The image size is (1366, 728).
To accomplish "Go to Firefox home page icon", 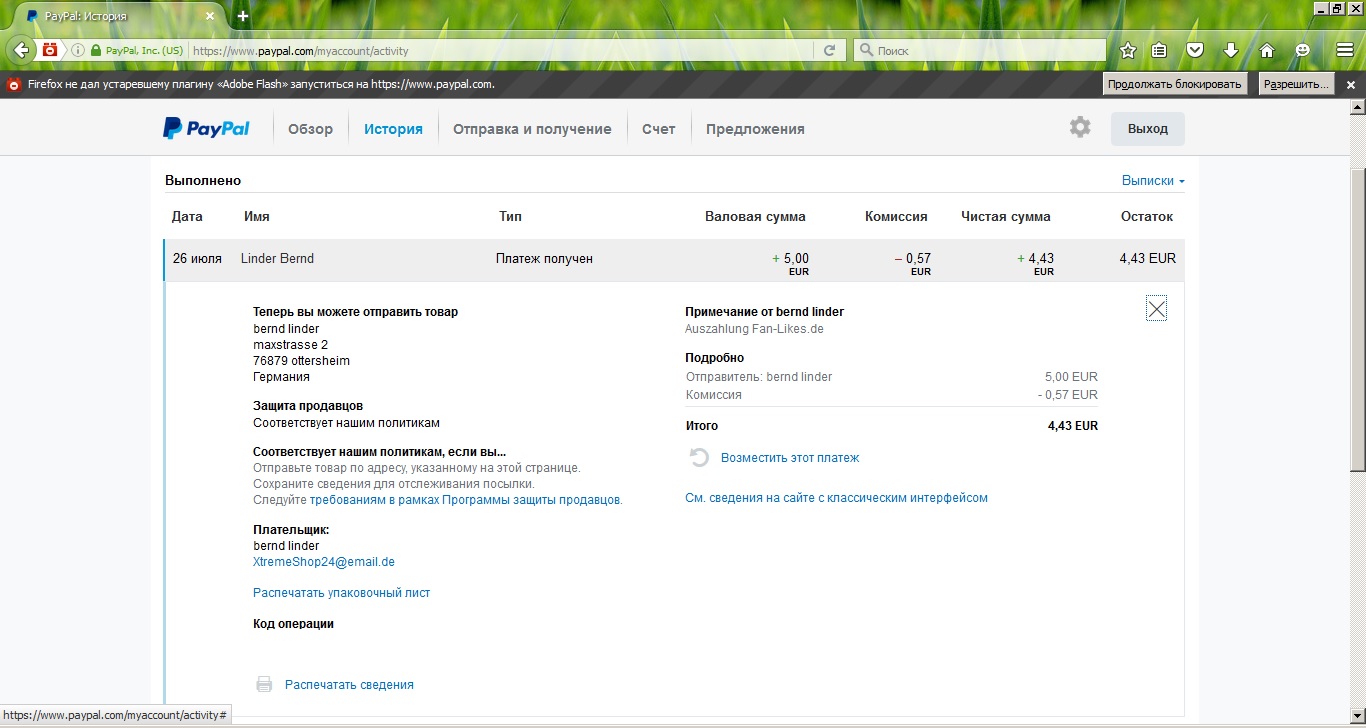I will point(1266,50).
